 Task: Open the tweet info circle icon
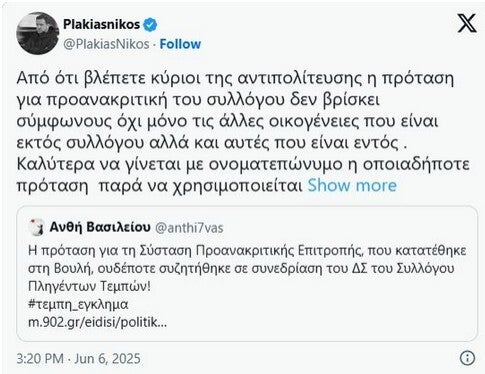467,358
